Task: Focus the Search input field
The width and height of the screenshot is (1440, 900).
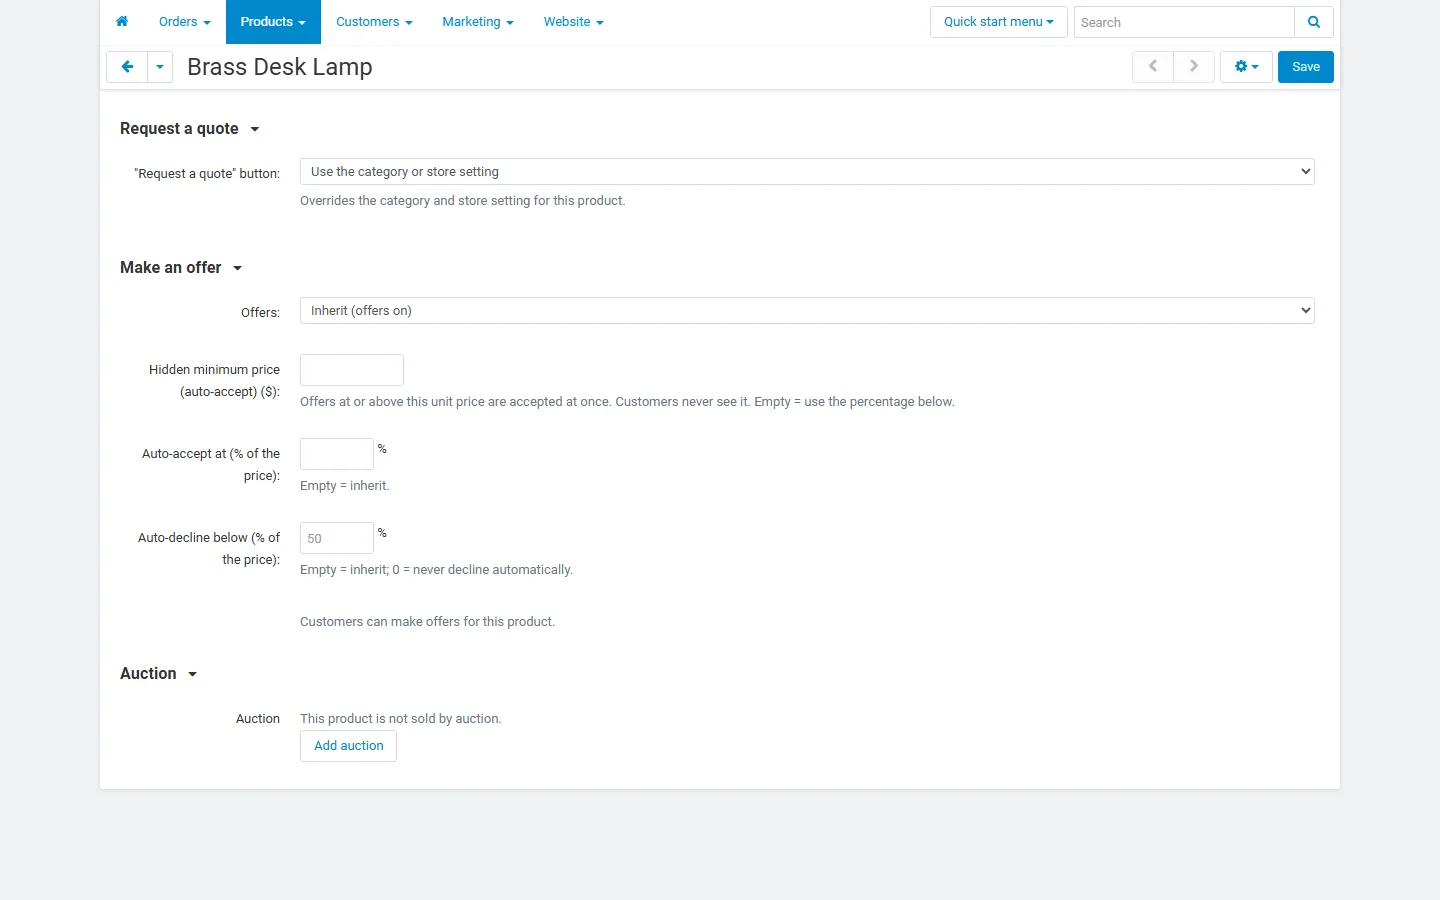Action: (1184, 22)
